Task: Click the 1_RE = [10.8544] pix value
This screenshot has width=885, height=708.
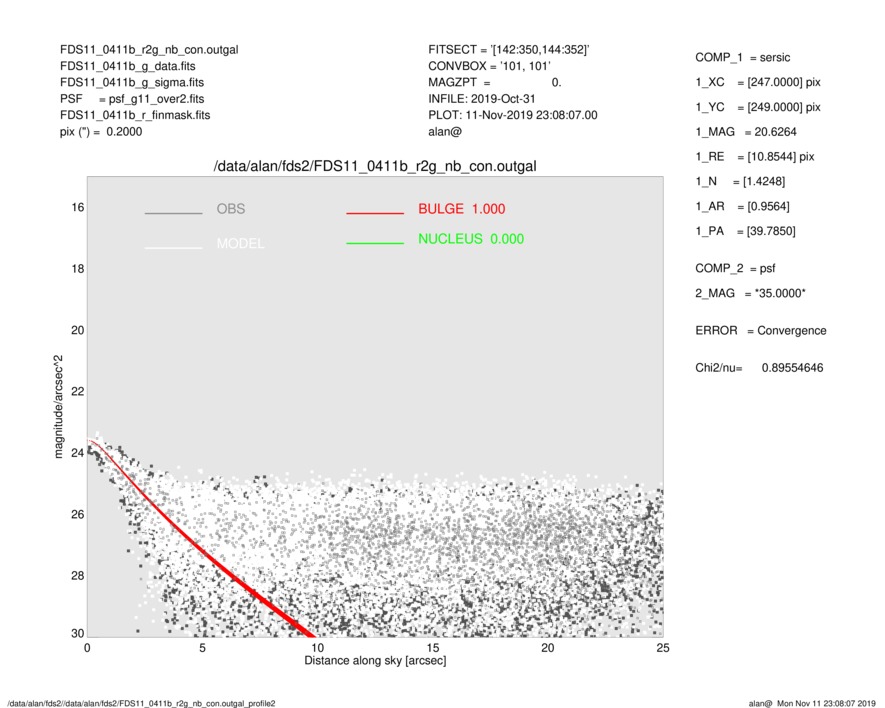Action: pos(755,157)
